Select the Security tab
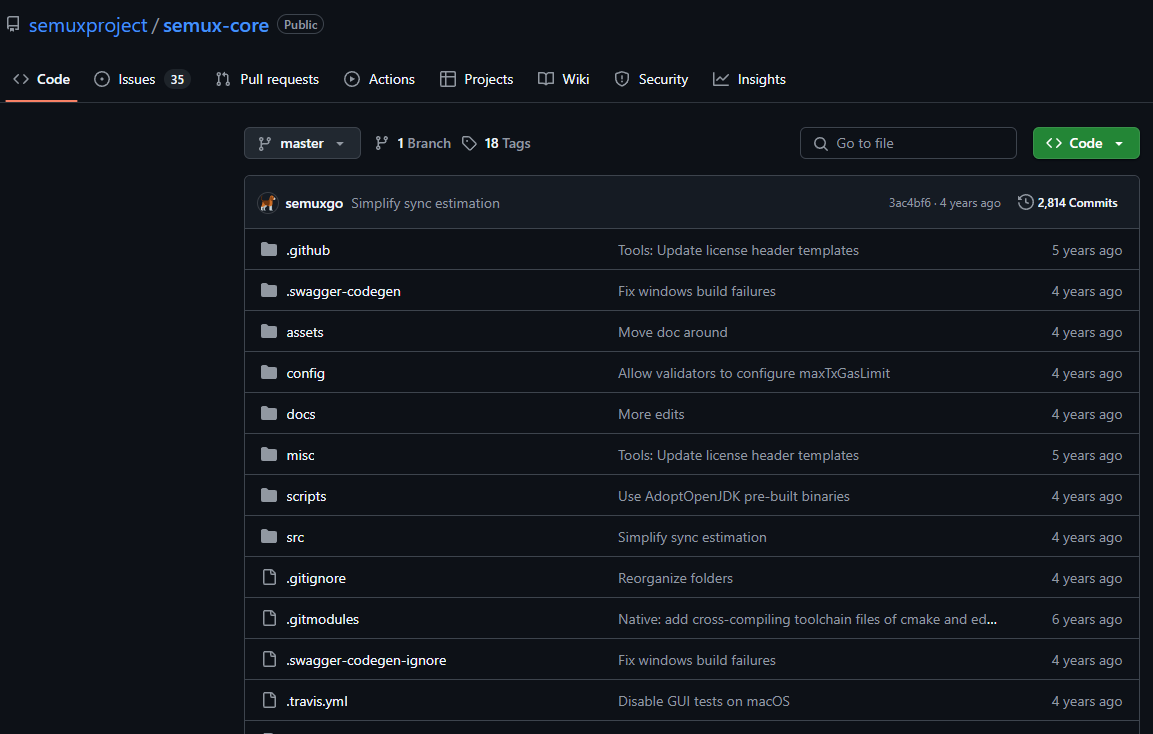 (652, 79)
